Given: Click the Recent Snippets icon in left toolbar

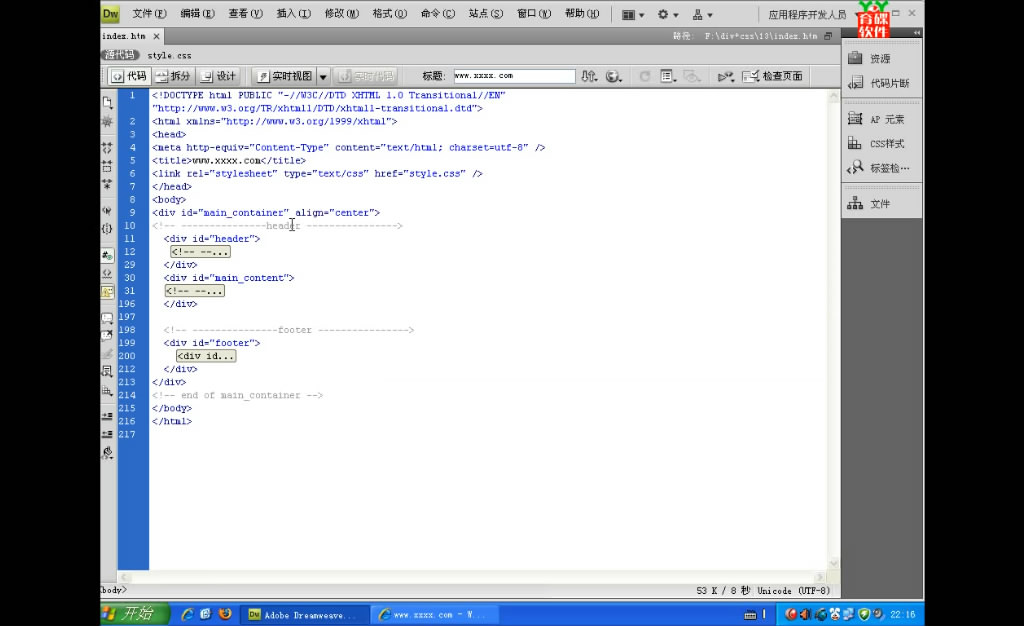Looking at the screenshot, I should [x=108, y=371].
